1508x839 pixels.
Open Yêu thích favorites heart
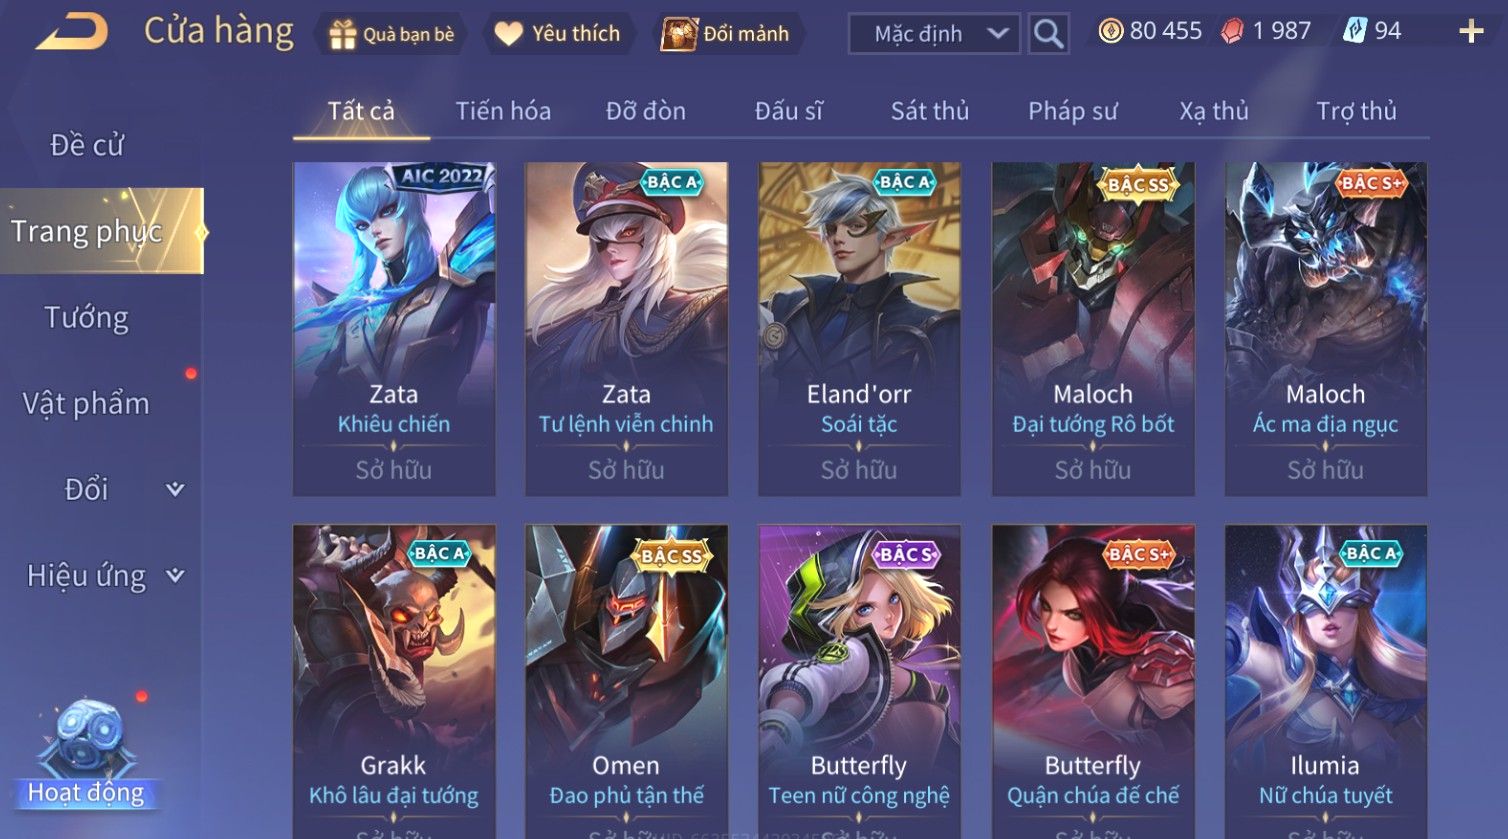coord(558,34)
